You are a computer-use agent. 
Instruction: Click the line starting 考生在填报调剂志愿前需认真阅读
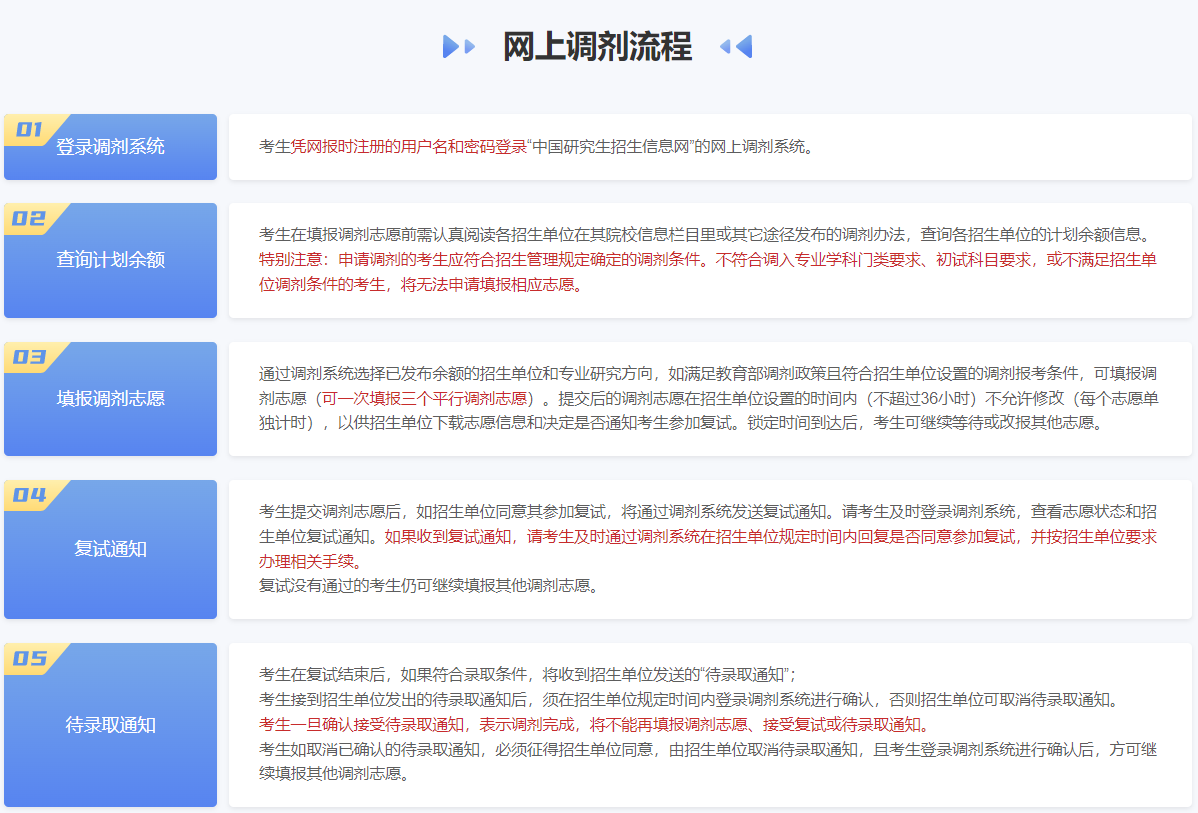(x=707, y=235)
